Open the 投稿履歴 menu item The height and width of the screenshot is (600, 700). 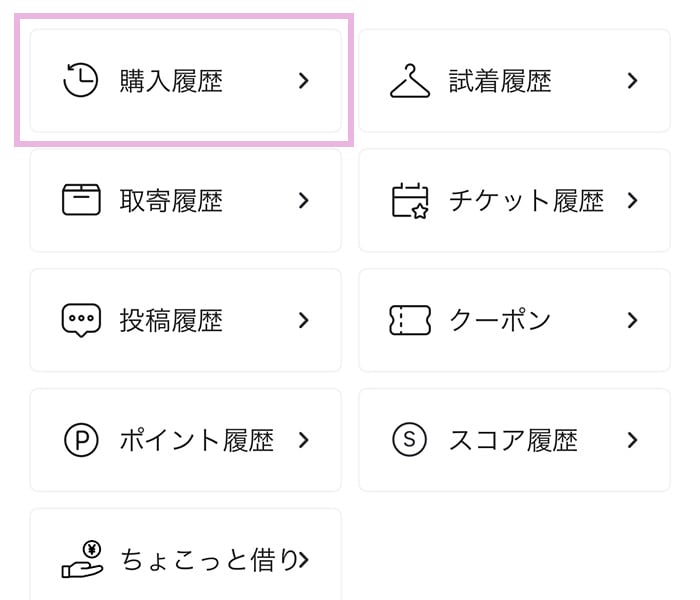[171, 320]
